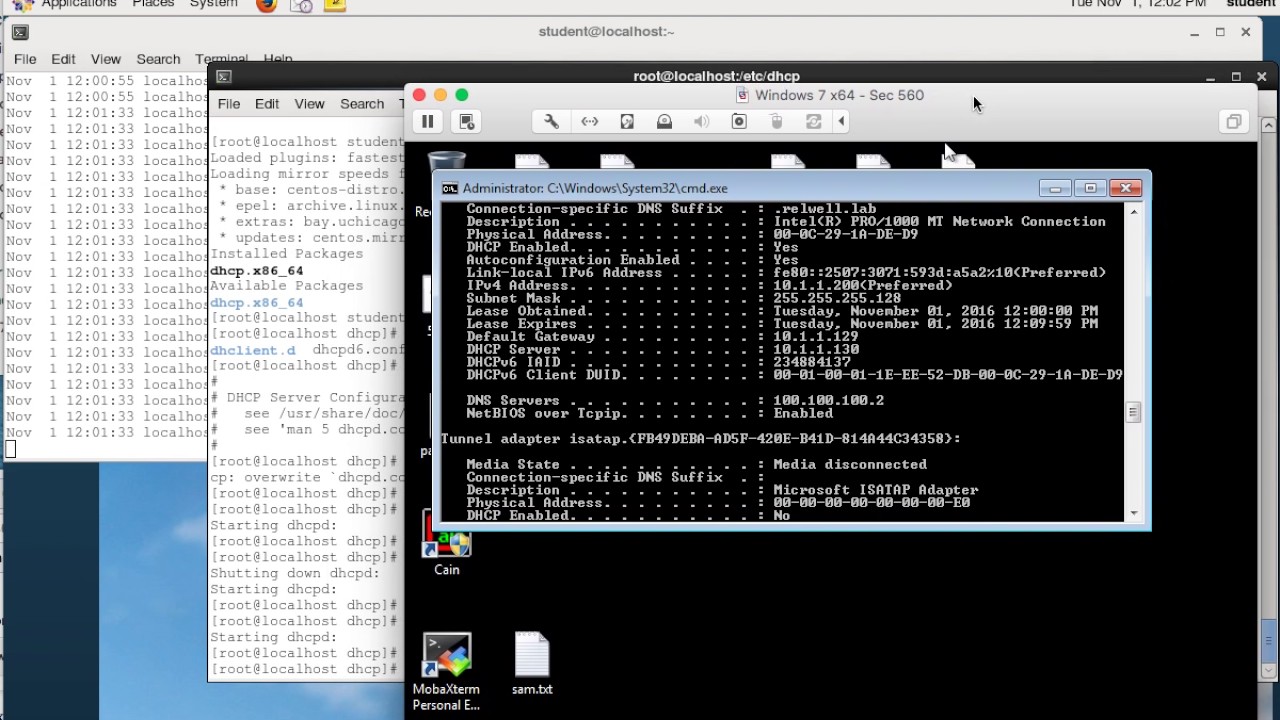Image resolution: width=1280 pixels, height=720 pixels.
Task: Click the subnet mask 255.255.255.128
Action: (837, 298)
